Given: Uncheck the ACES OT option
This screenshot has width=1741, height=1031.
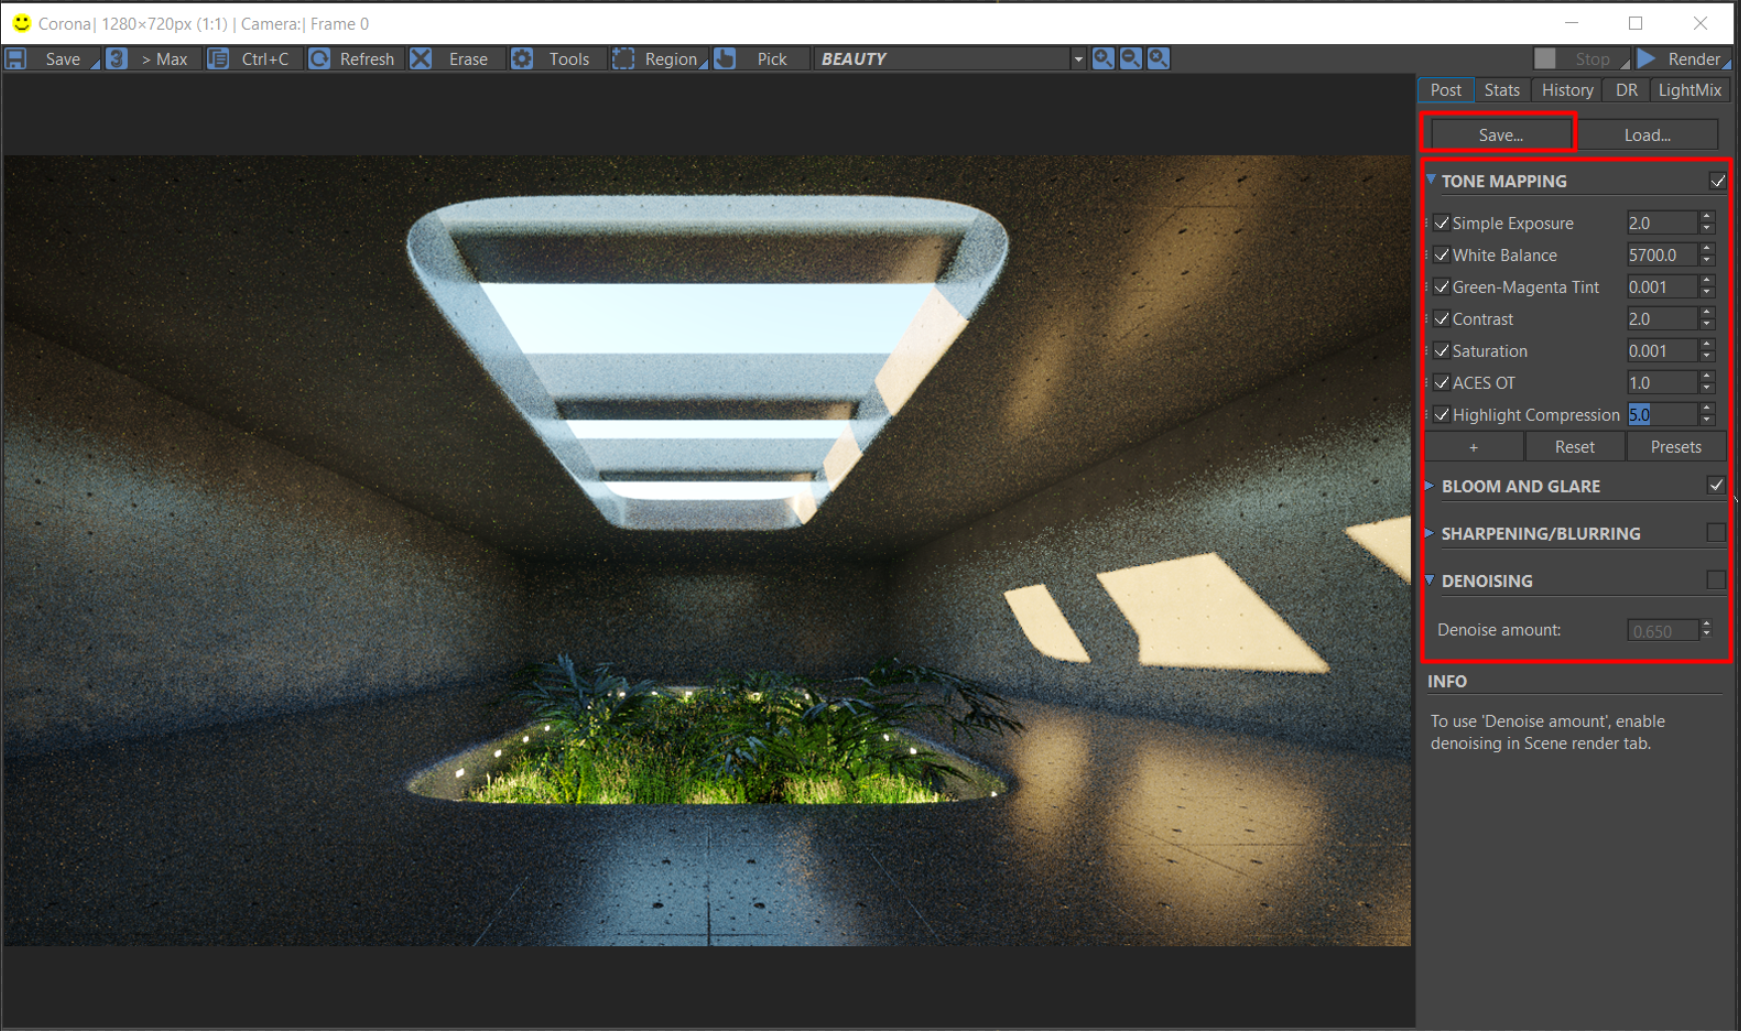Looking at the screenshot, I should pos(1442,382).
